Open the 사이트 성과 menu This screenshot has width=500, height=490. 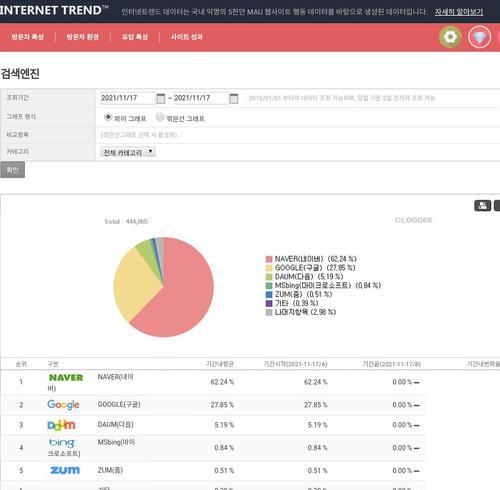pyautogui.click(x=187, y=37)
